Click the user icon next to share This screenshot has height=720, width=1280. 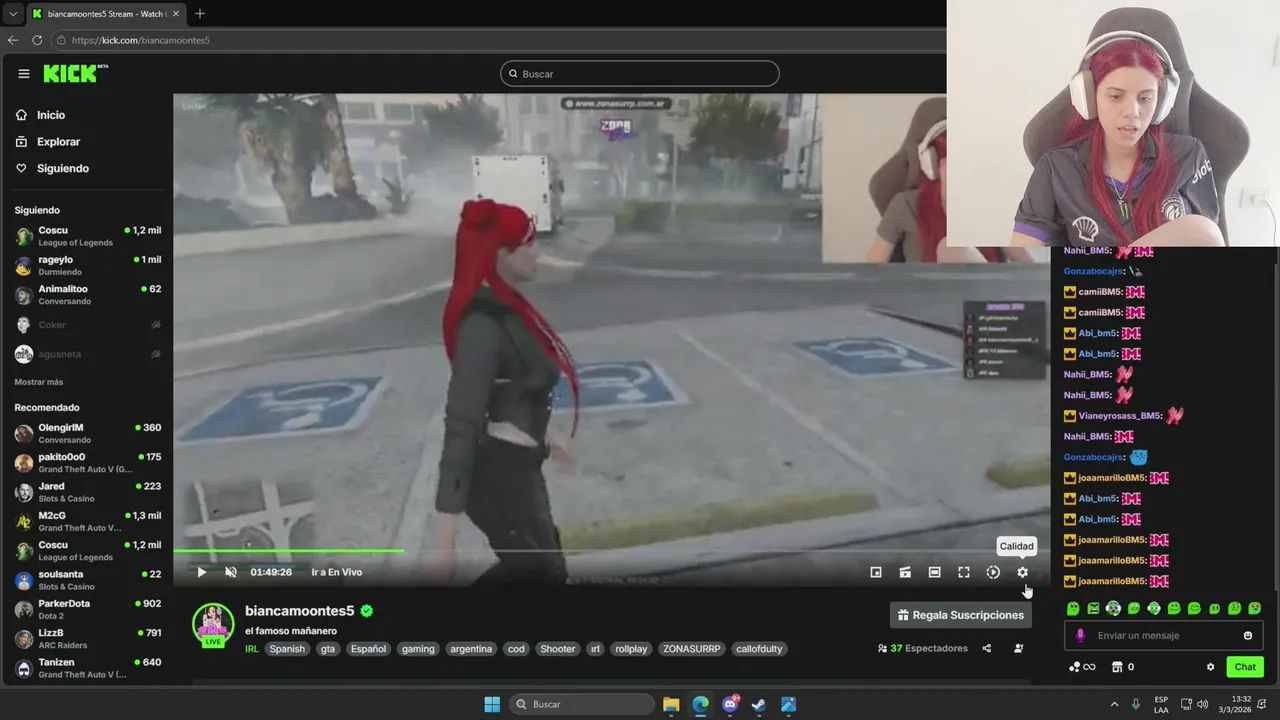tap(1019, 648)
